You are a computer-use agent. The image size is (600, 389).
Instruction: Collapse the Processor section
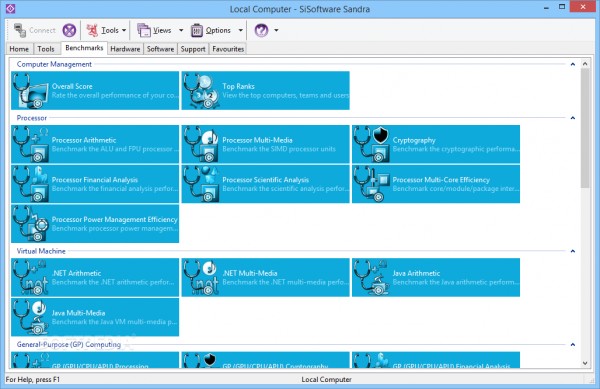573,118
